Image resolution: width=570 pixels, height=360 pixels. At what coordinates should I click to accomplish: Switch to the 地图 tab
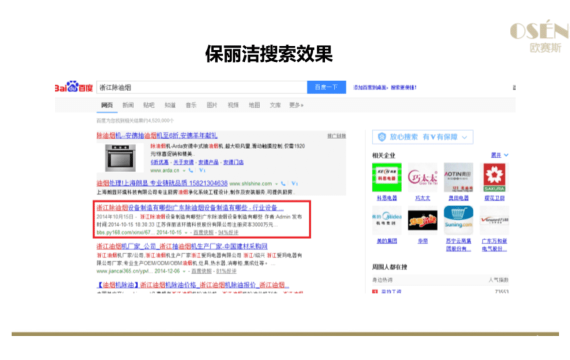[x=254, y=105]
